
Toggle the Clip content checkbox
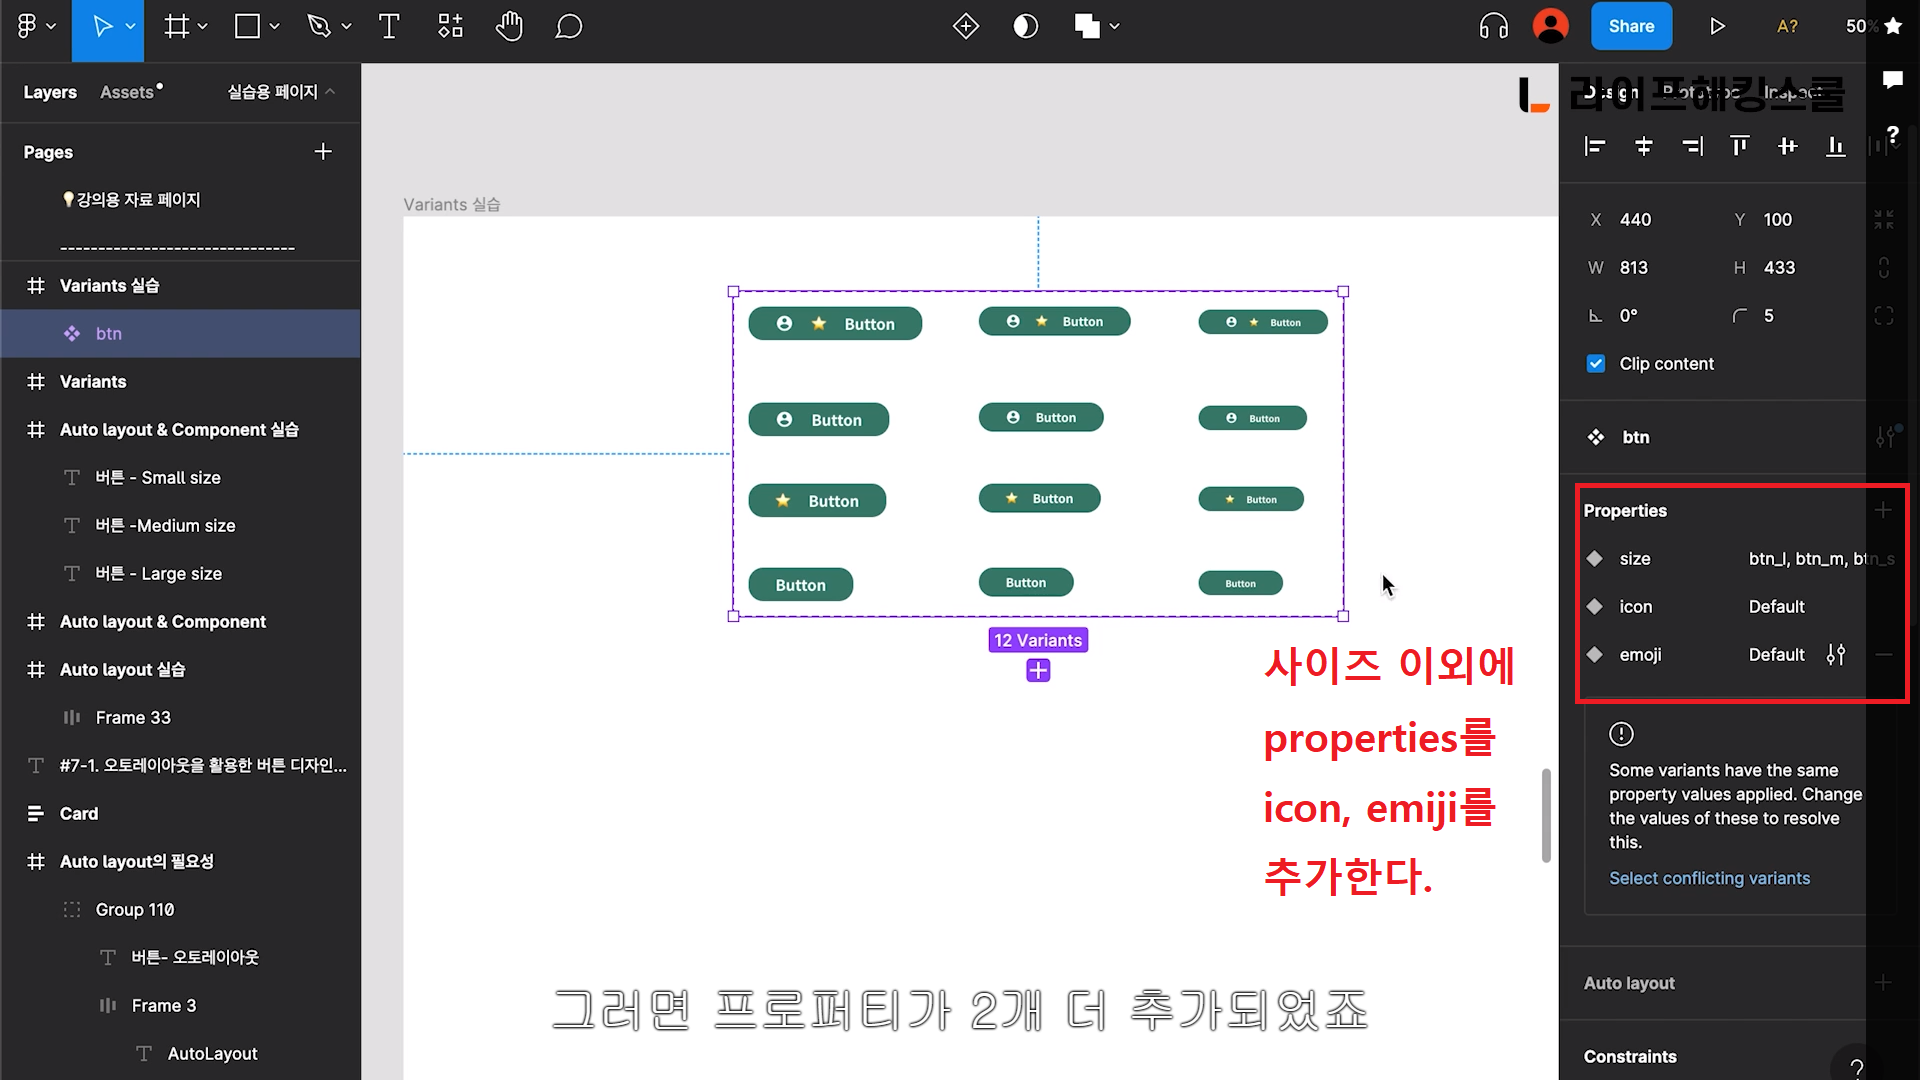[1596, 364]
